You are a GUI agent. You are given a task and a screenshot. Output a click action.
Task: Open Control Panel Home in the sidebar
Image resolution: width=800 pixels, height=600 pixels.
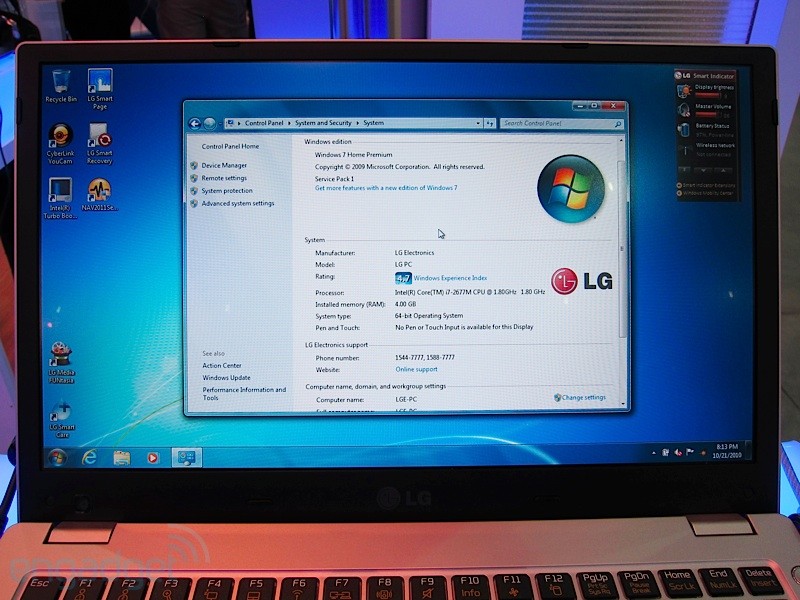click(x=230, y=146)
